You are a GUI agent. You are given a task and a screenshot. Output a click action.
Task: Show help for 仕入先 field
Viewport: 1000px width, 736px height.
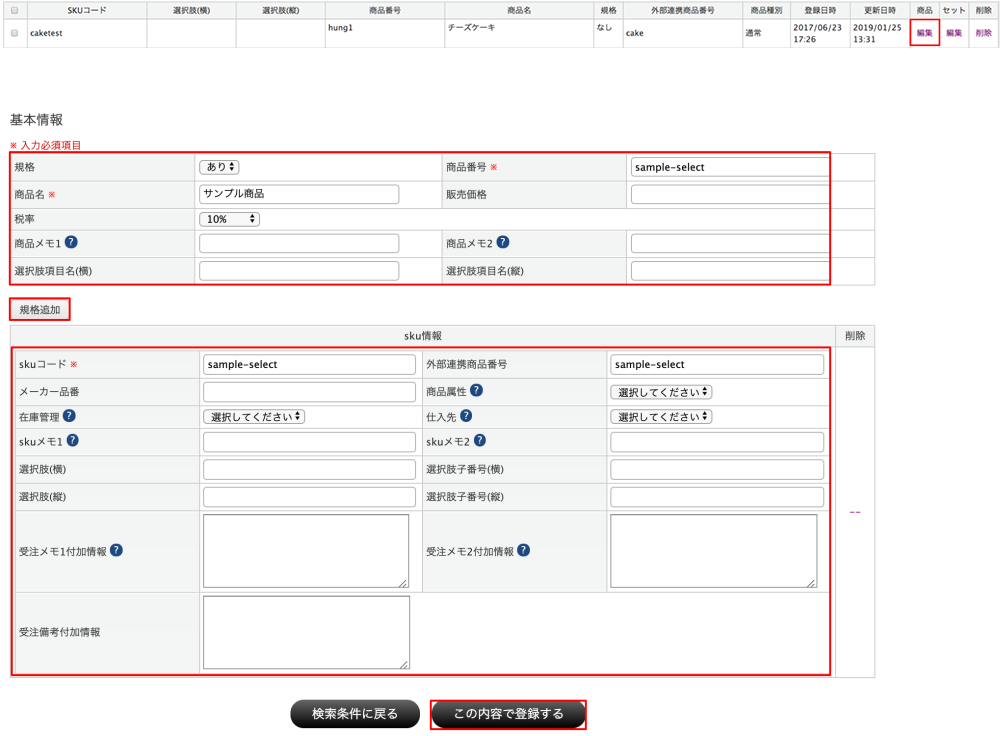click(x=466, y=416)
